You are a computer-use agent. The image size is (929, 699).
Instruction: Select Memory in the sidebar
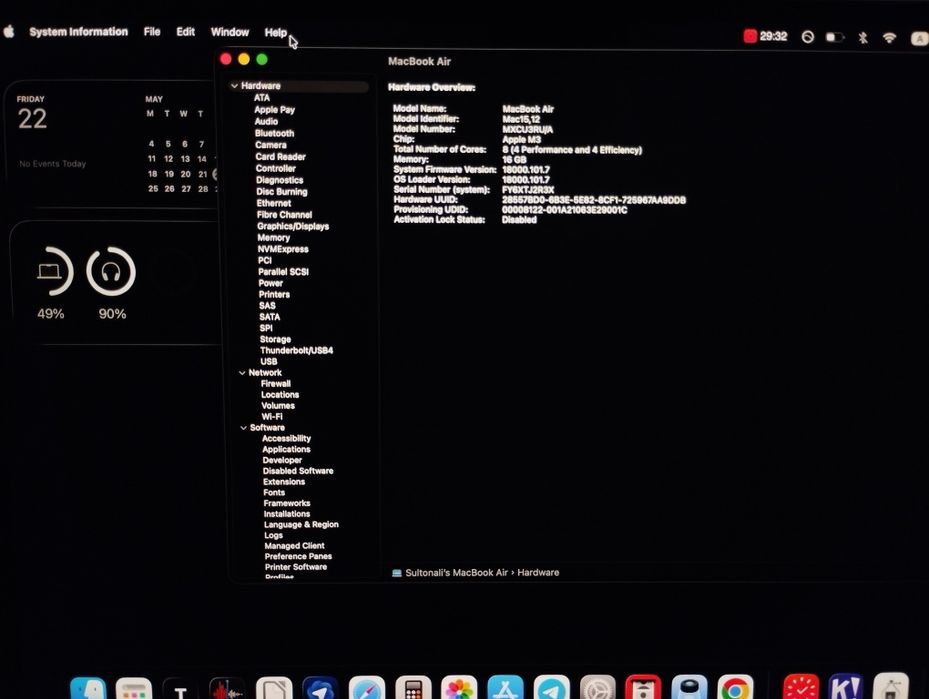[x=273, y=238]
